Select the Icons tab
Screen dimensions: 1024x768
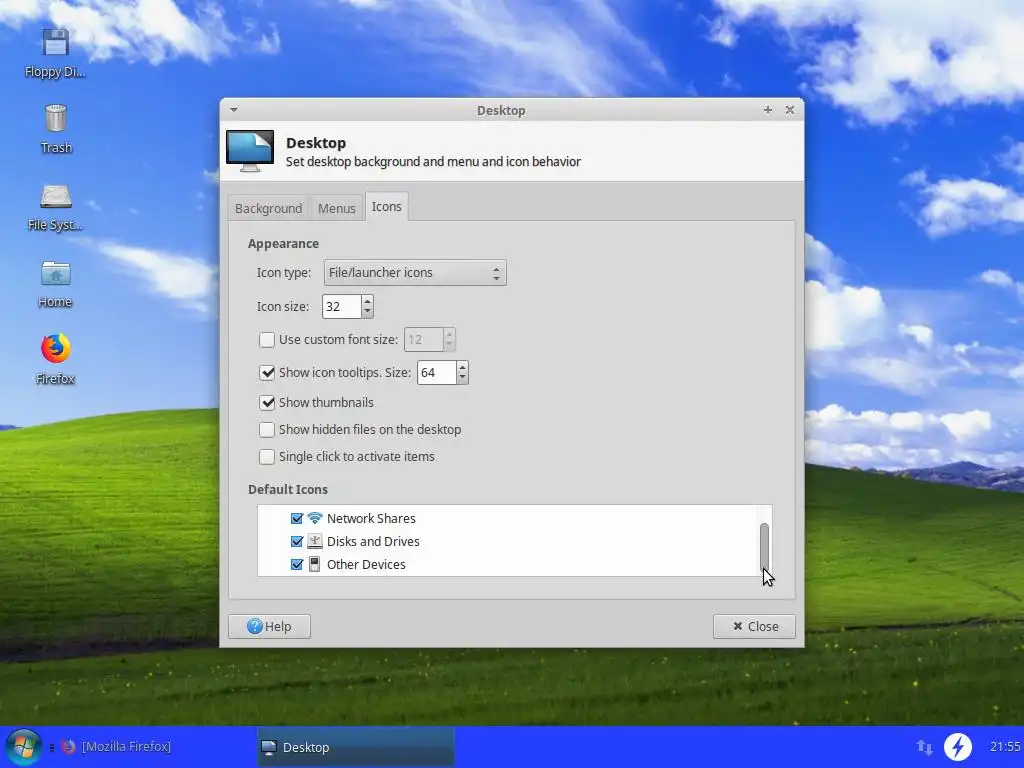point(387,206)
